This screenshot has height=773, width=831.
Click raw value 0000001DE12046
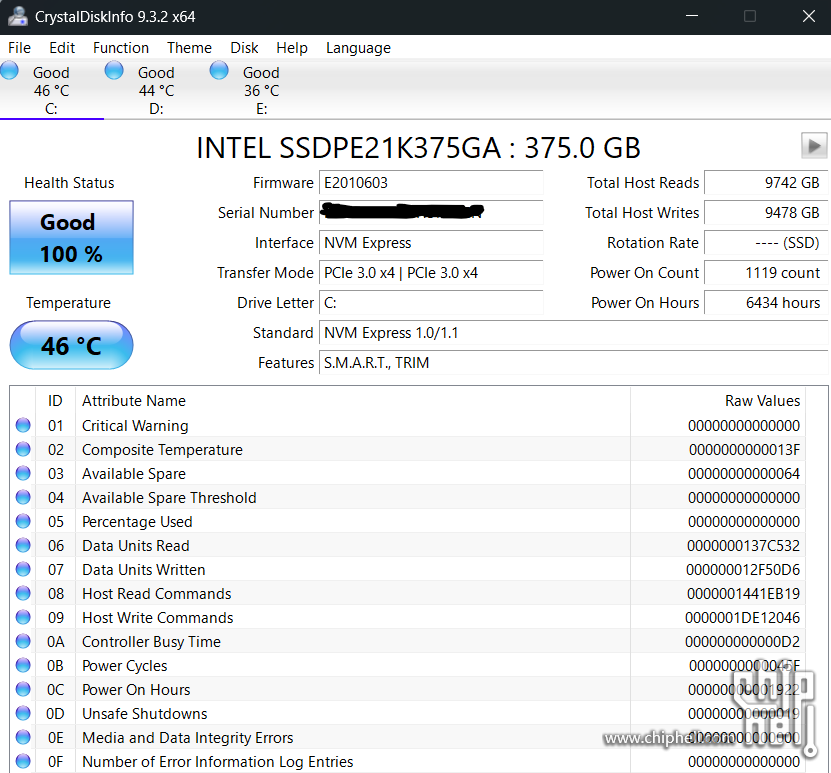coord(742,618)
